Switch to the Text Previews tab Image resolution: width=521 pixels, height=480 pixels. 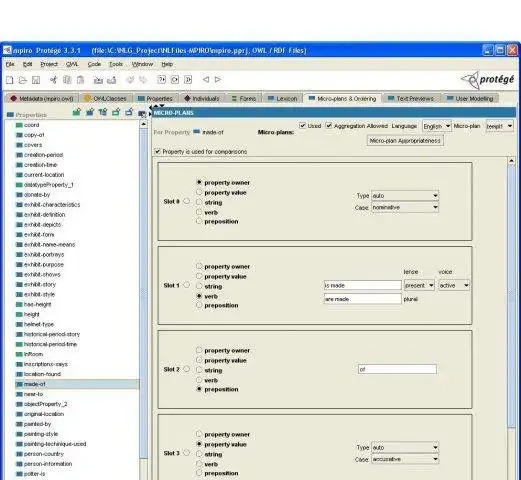coord(411,99)
